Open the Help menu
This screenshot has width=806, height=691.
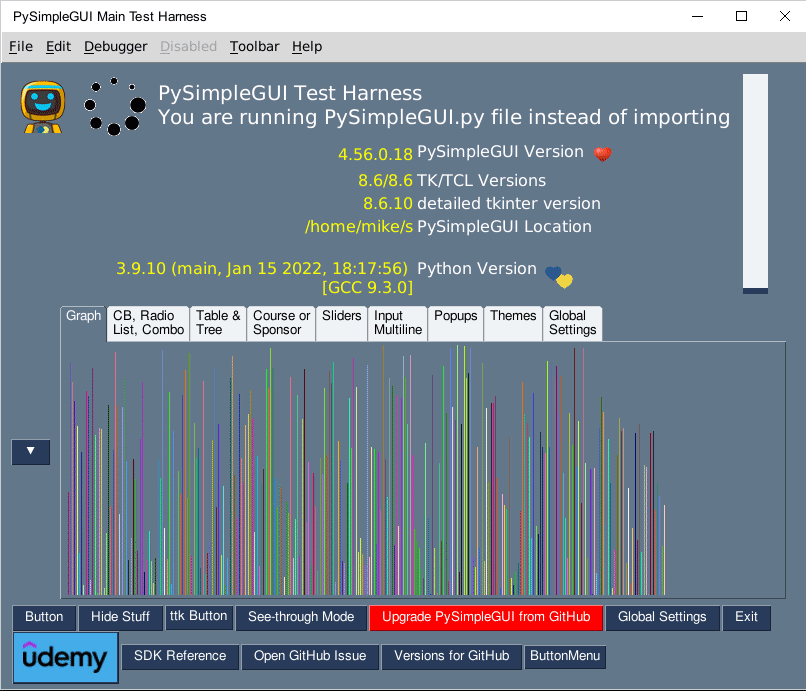coord(307,46)
